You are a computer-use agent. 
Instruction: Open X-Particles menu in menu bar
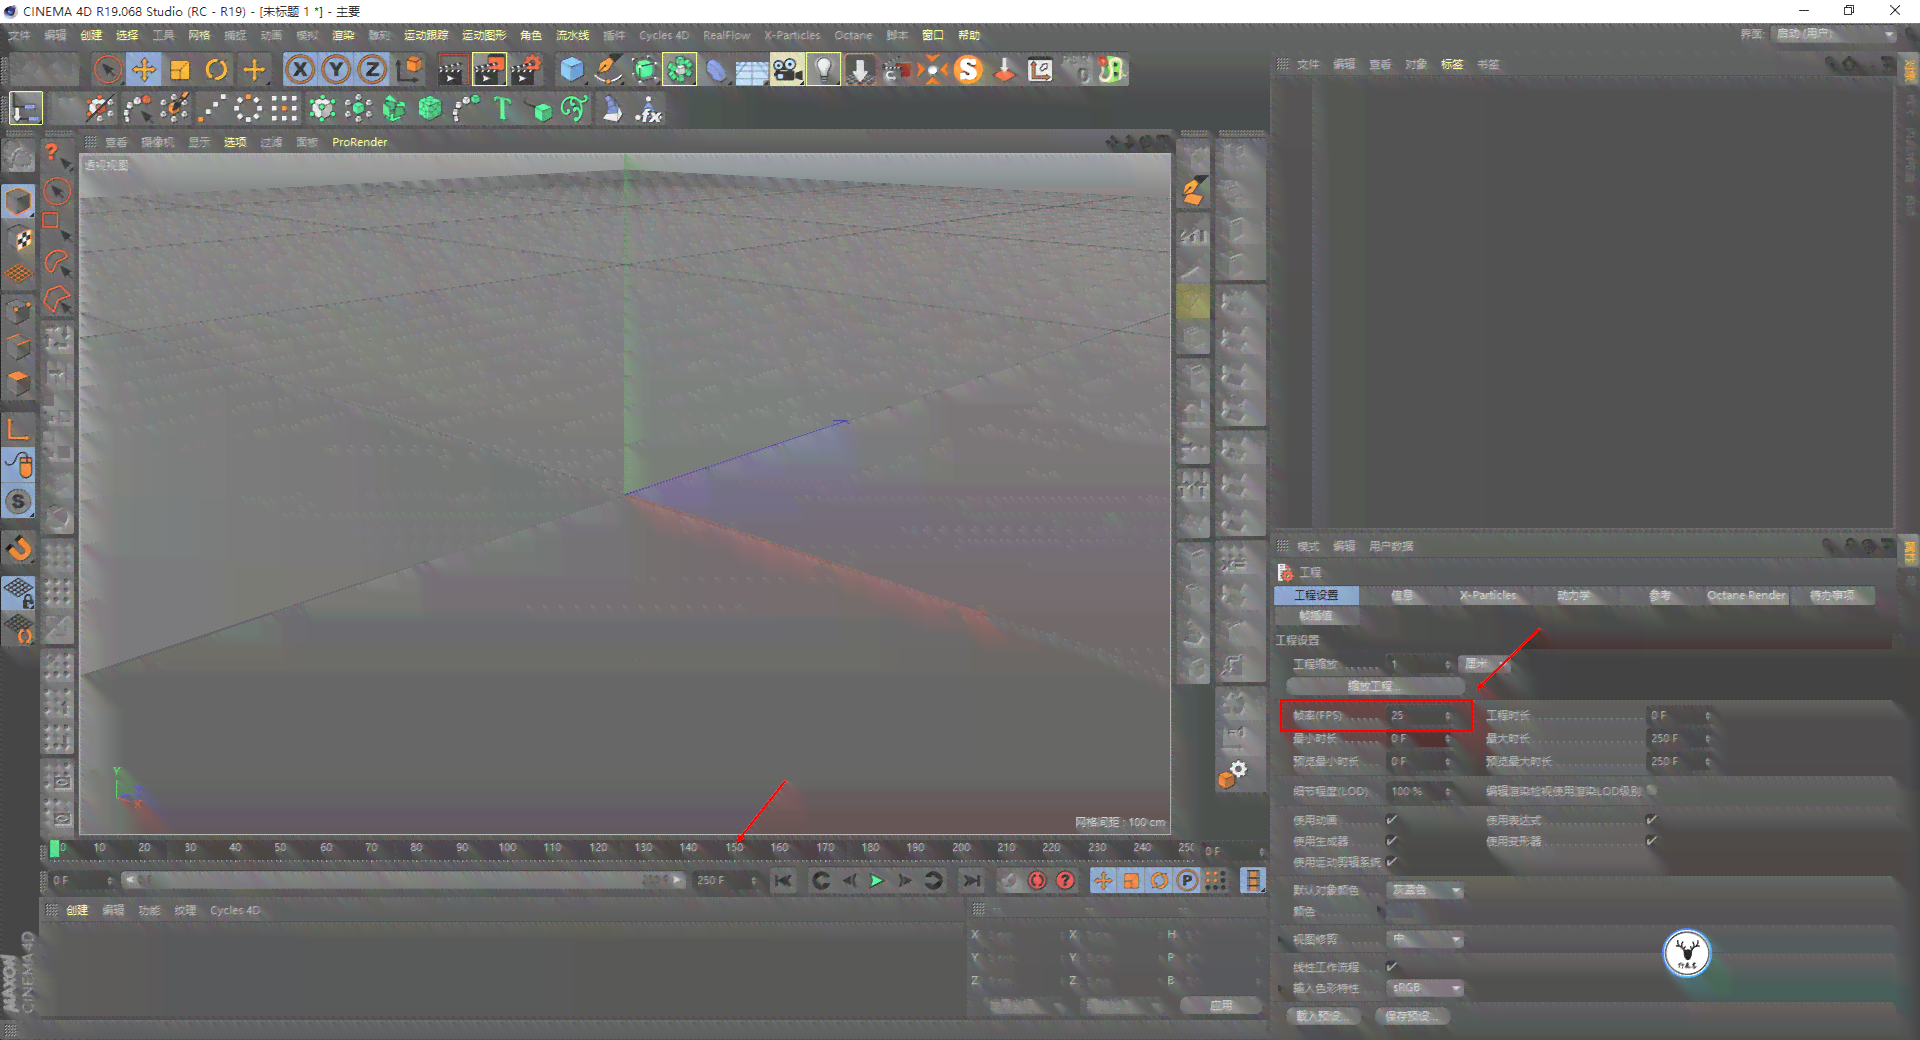[792, 35]
